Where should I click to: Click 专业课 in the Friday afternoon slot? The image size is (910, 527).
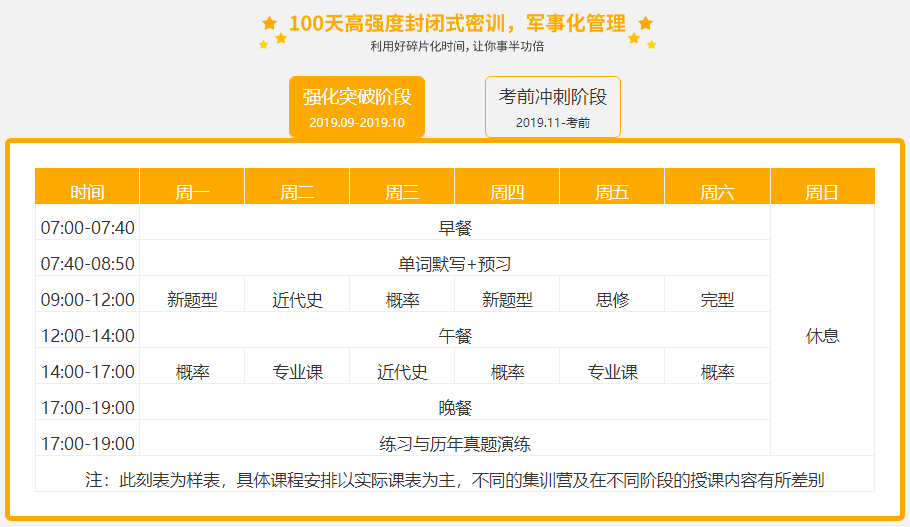click(612, 372)
